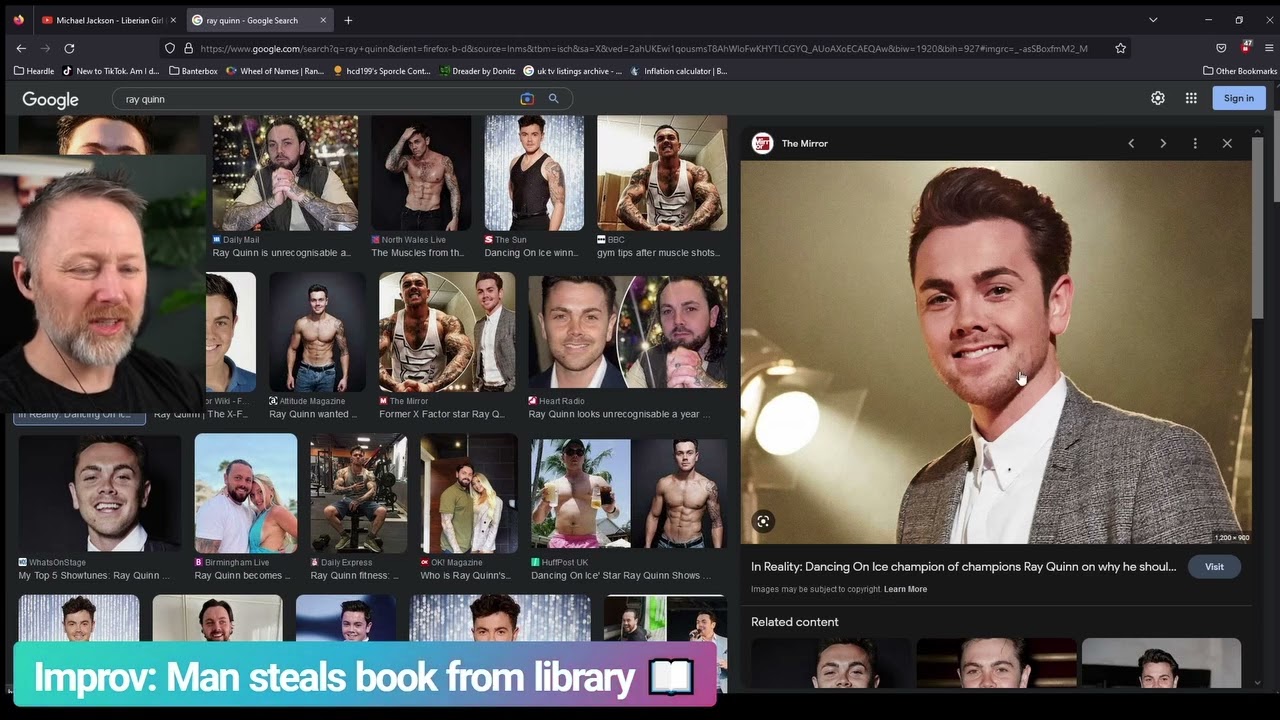The width and height of the screenshot is (1280, 720).
Task: Click the large Ray Quinn preview image
Action: click(x=996, y=352)
